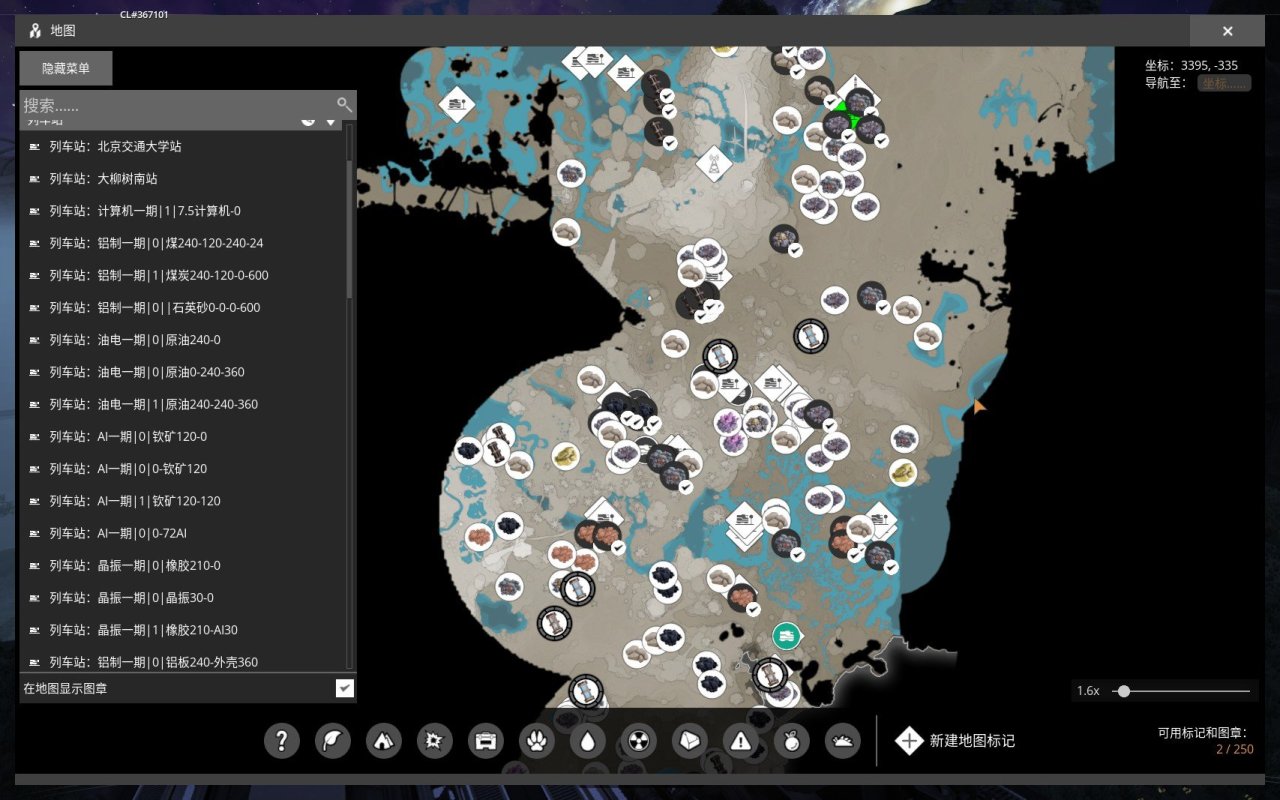The width and height of the screenshot is (1280, 800).
Task: Select 列车站: 晶振一期|0|橡胶210-0
Action: [x=182, y=566]
